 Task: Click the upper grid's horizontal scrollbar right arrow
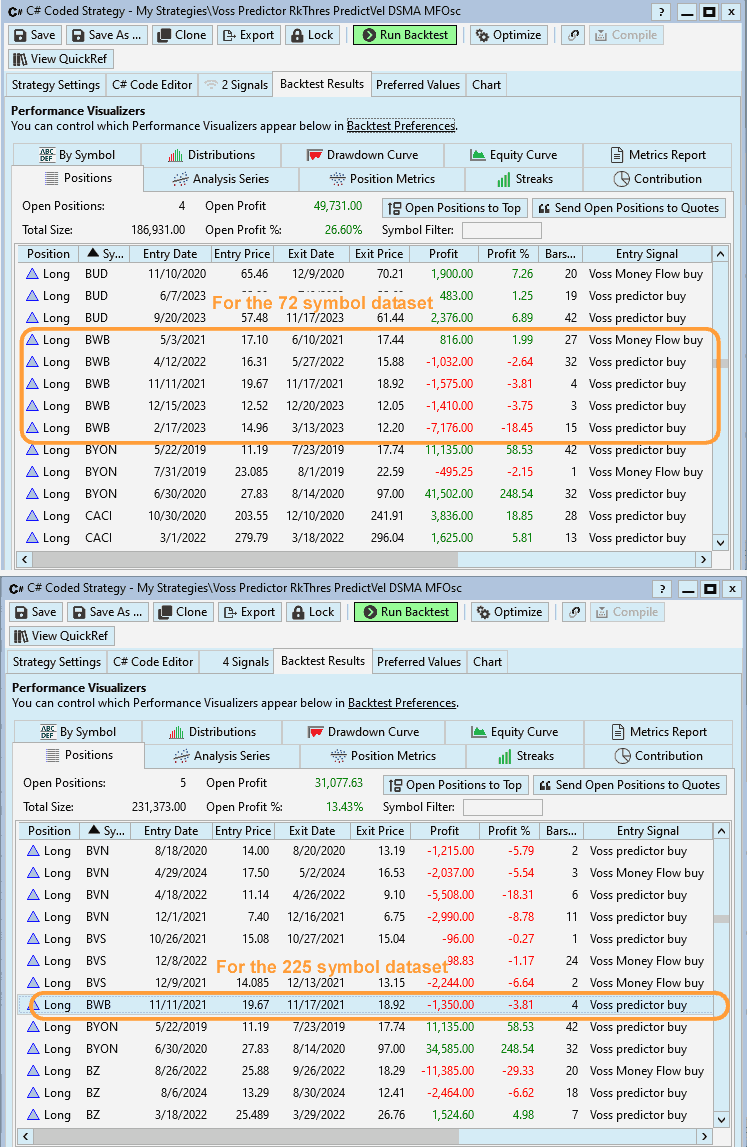(x=704, y=560)
